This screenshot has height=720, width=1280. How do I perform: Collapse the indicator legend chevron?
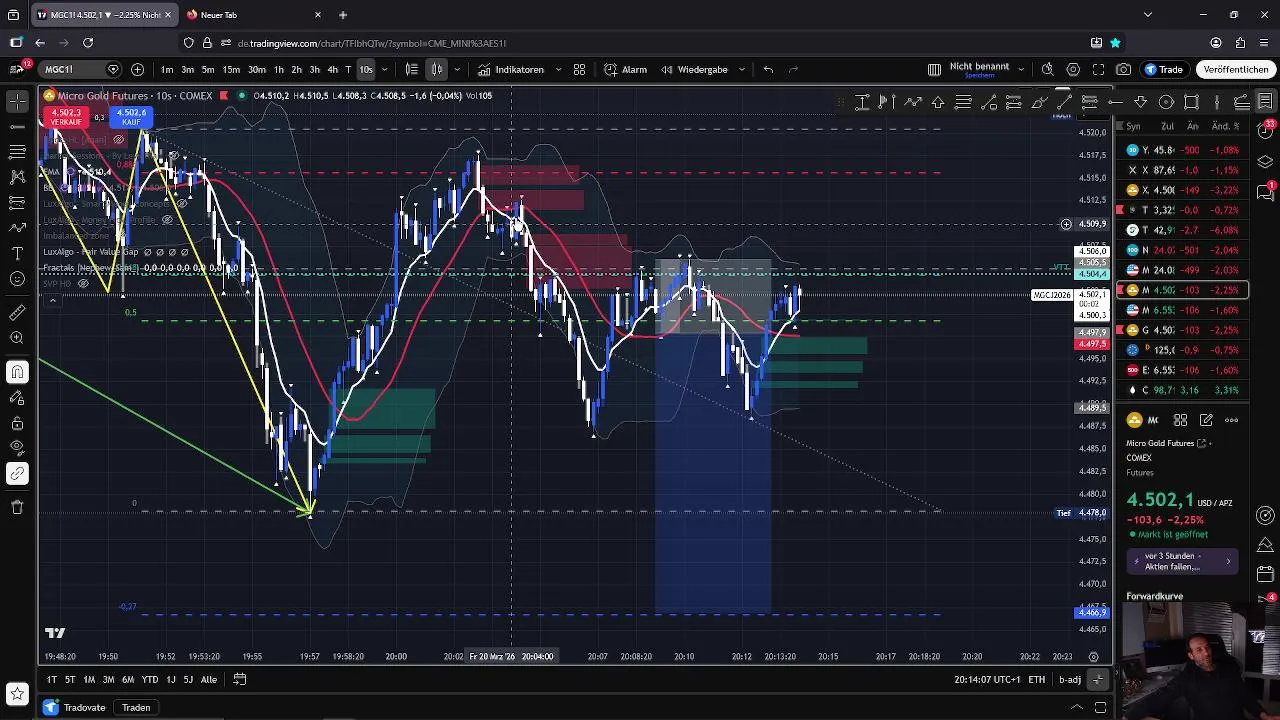[52, 300]
